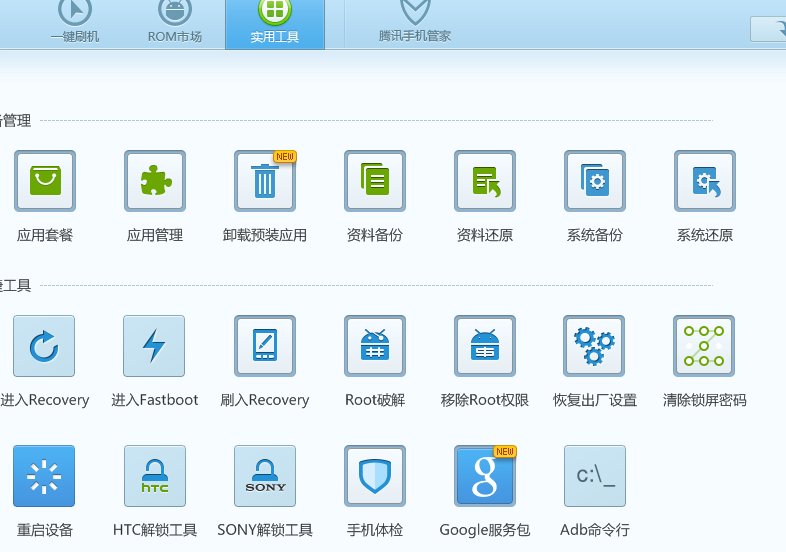Open 资料备份 backup icon

point(375,182)
